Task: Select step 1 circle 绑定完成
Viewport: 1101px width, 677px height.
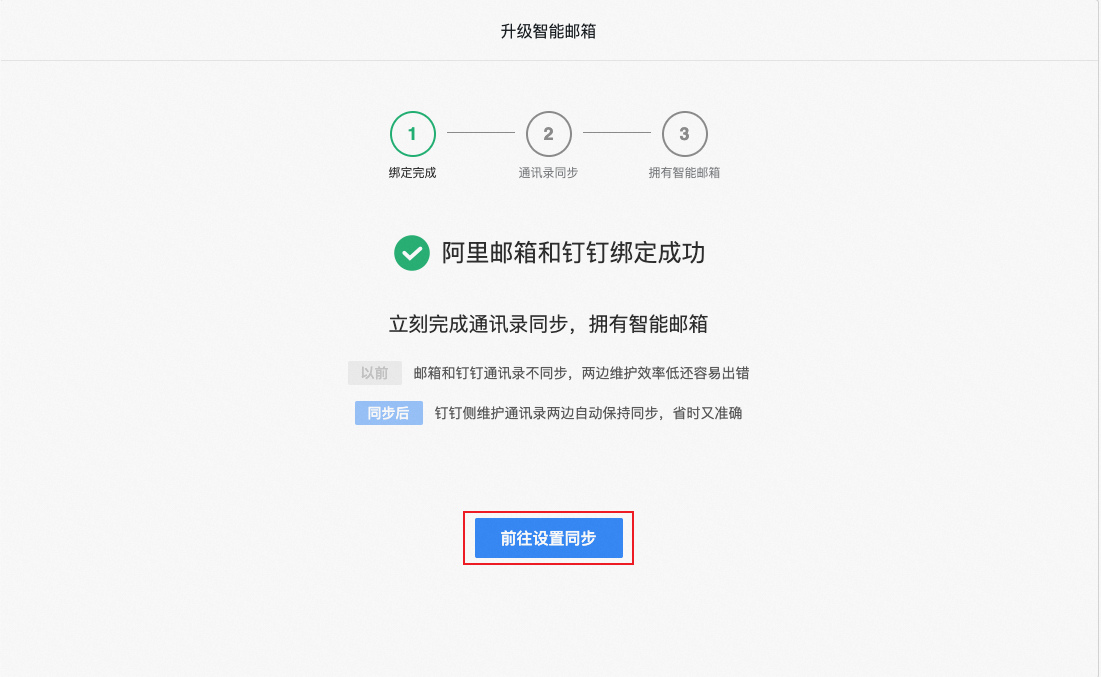Action: click(413, 133)
